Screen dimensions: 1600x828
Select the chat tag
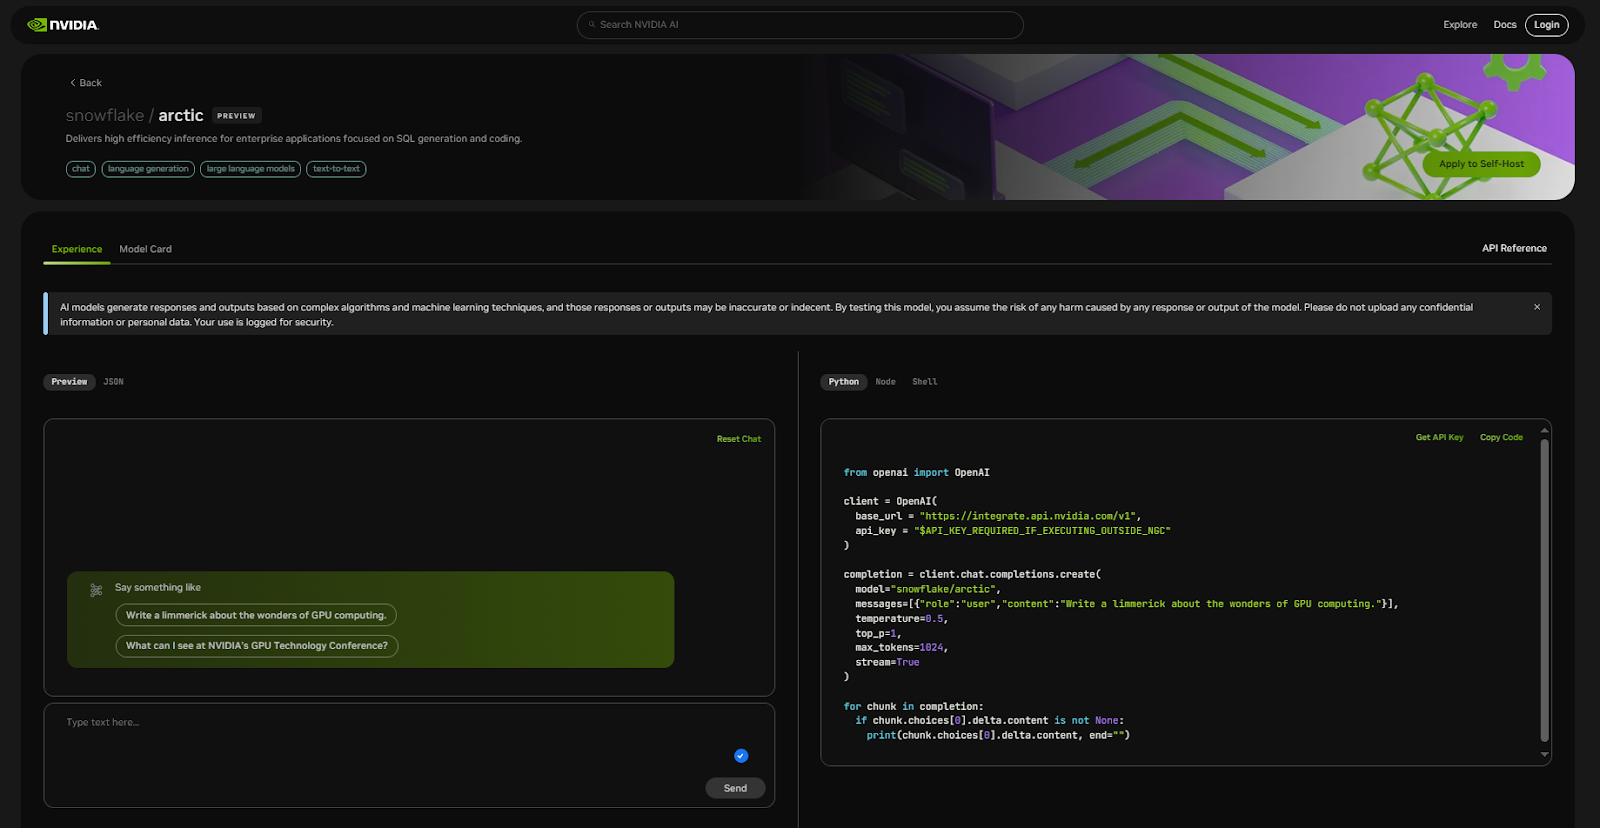(x=81, y=169)
